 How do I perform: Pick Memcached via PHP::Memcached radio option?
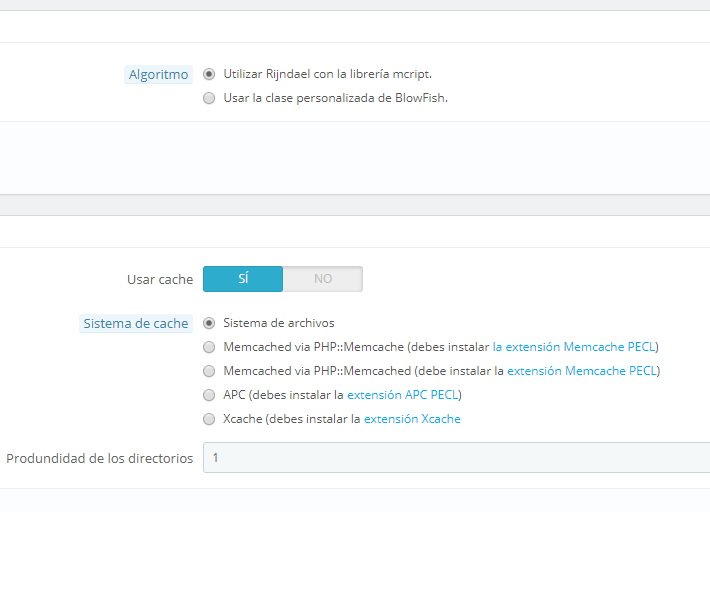209,371
